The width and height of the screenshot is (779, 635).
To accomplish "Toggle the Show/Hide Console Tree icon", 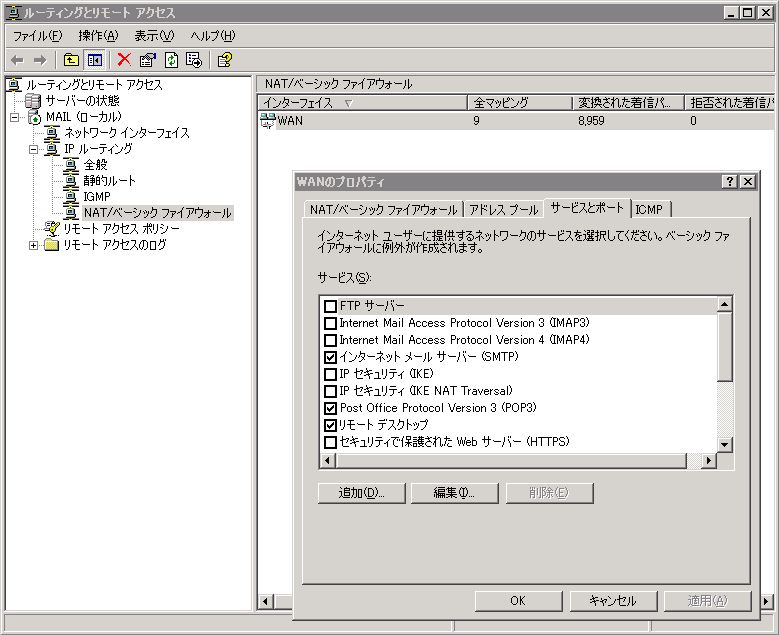I will (x=94, y=60).
